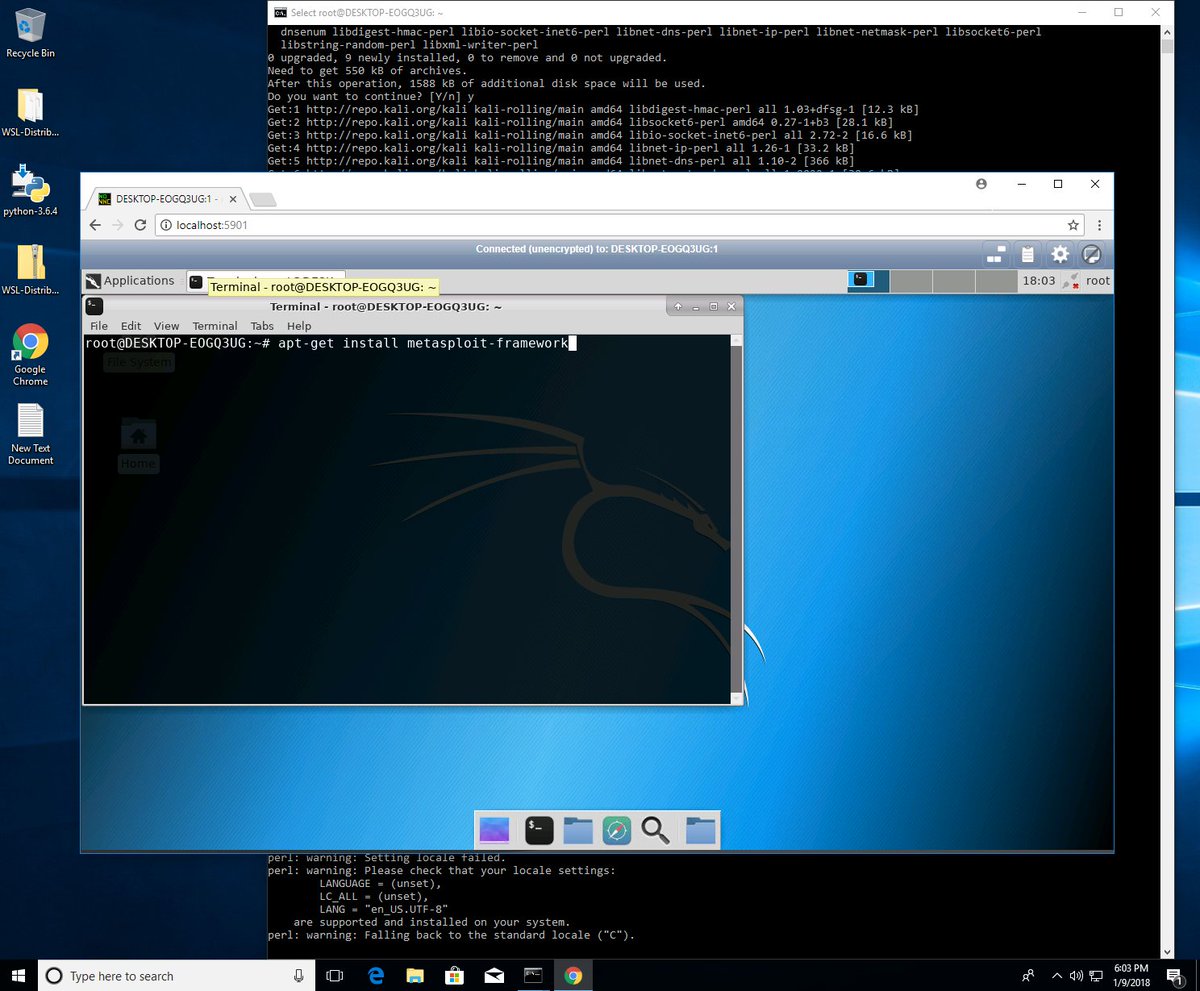The height and width of the screenshot is (991, 1200).
Task: Open the Chrome profile icon in the title bar
Action: point(981,184)
